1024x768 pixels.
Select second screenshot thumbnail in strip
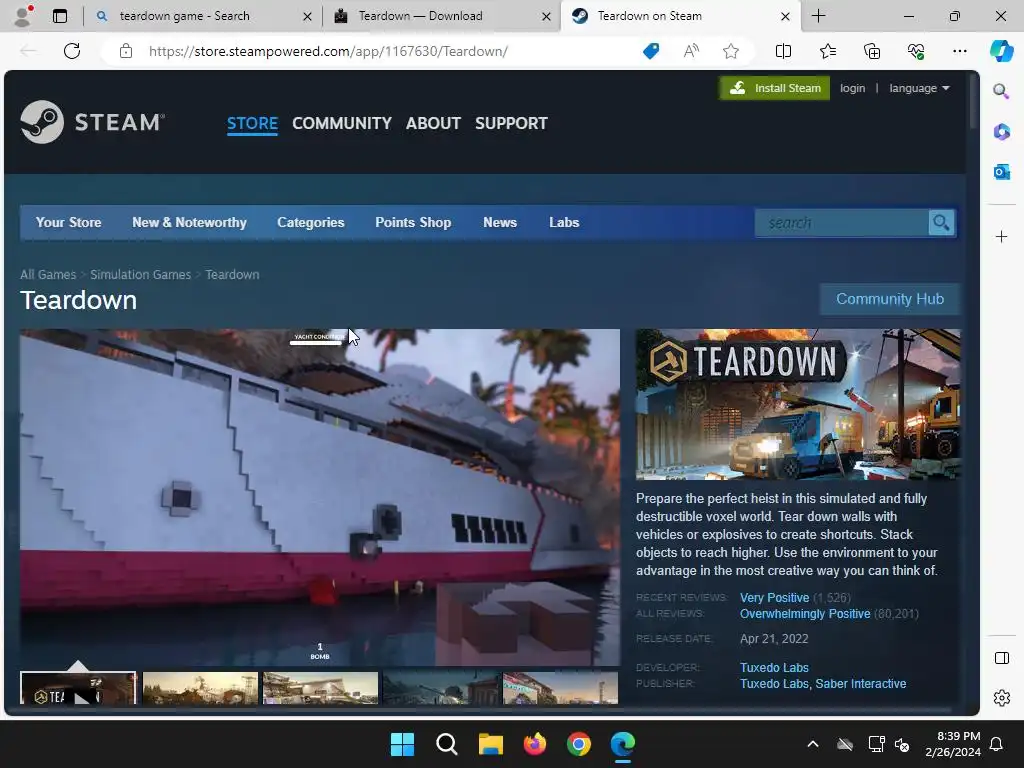pos(200,688)
